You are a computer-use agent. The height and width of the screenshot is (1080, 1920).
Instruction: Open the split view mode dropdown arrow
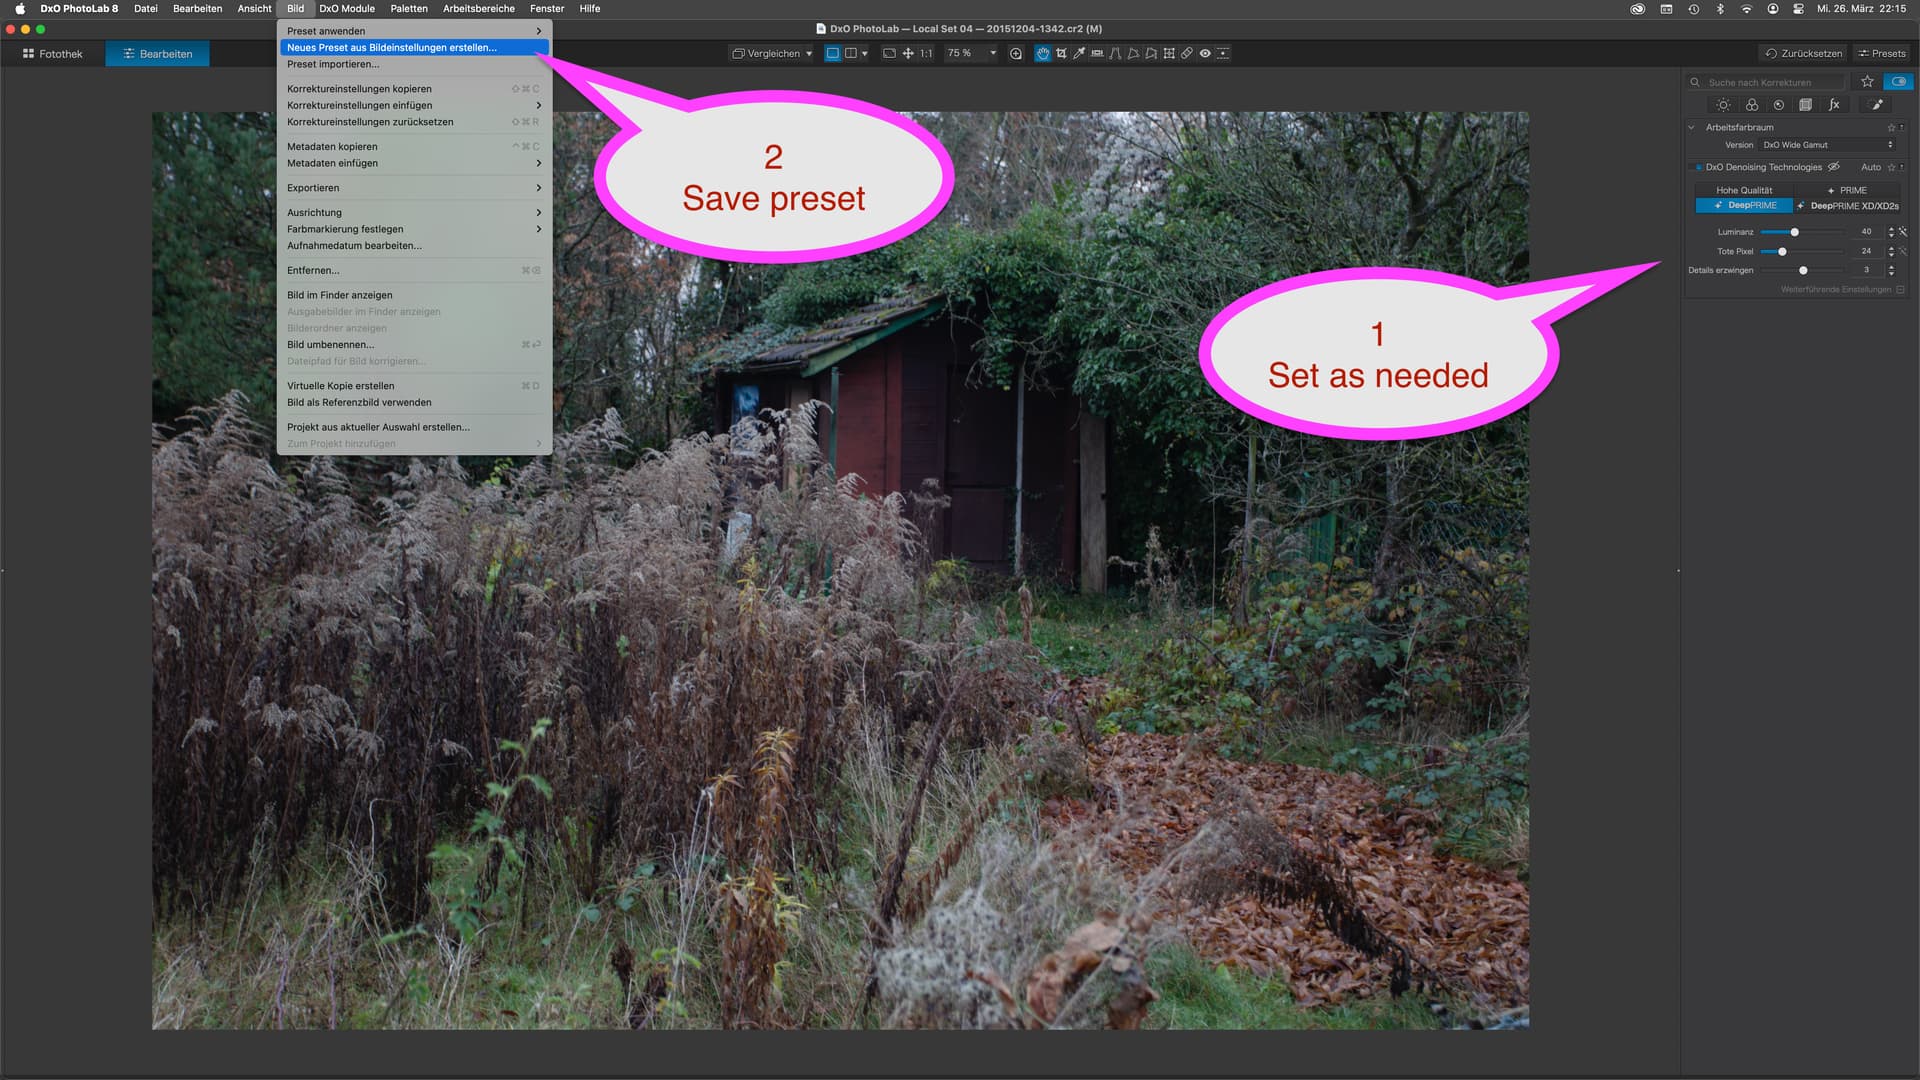pos(865,53)
